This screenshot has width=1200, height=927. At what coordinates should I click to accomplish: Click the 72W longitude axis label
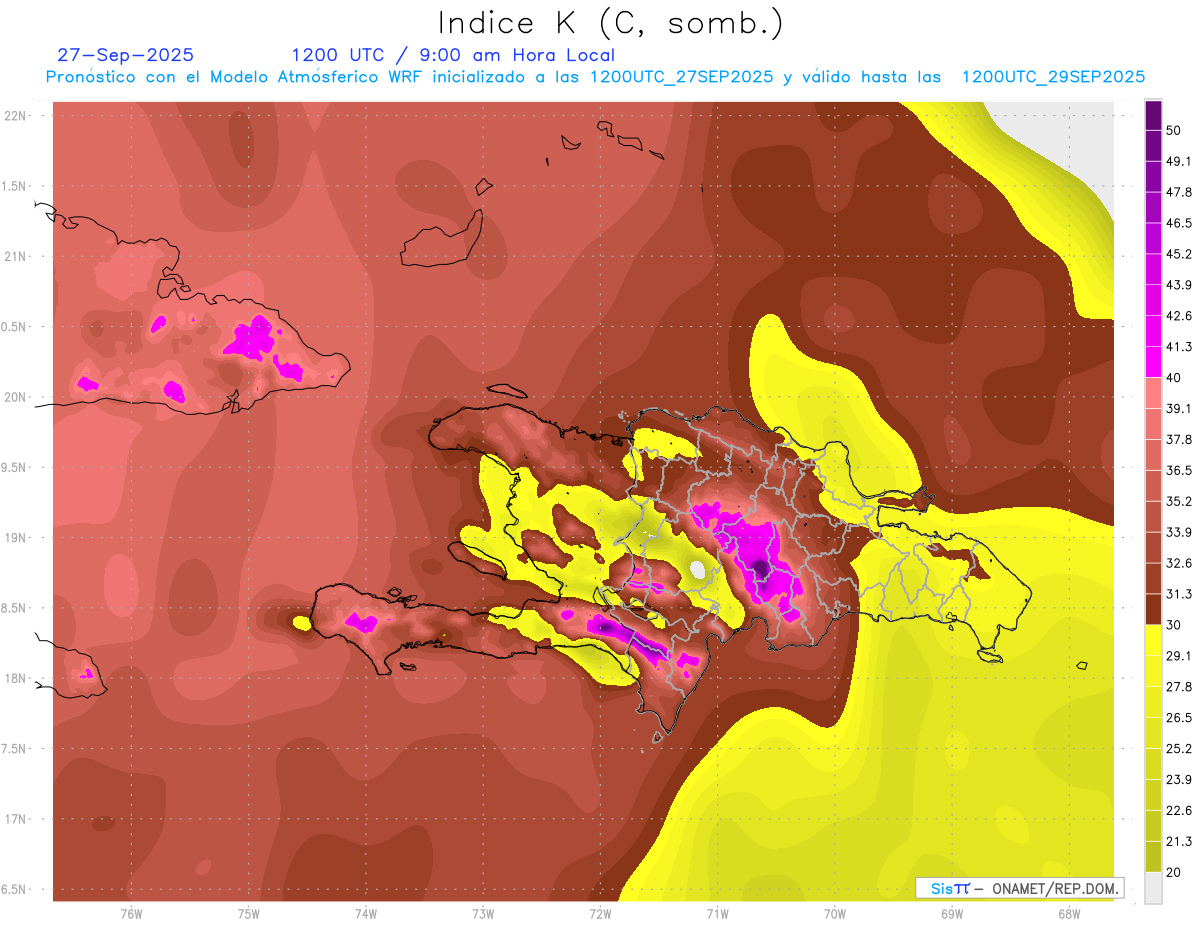click(600, 913)
